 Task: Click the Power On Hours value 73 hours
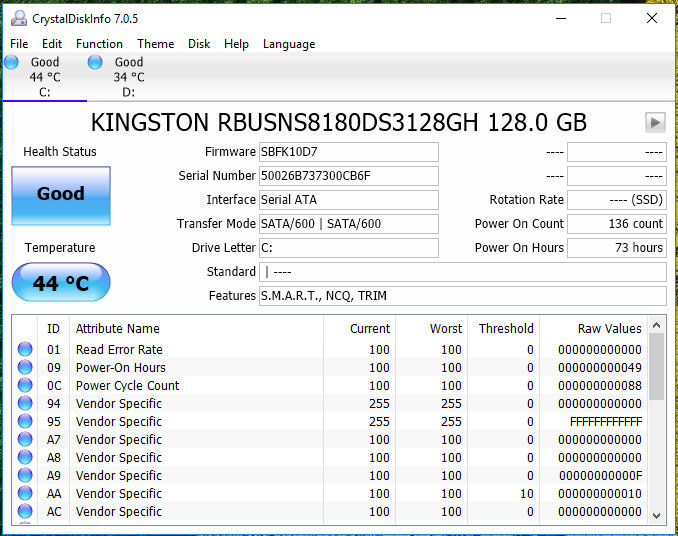[x=617, y=248]
